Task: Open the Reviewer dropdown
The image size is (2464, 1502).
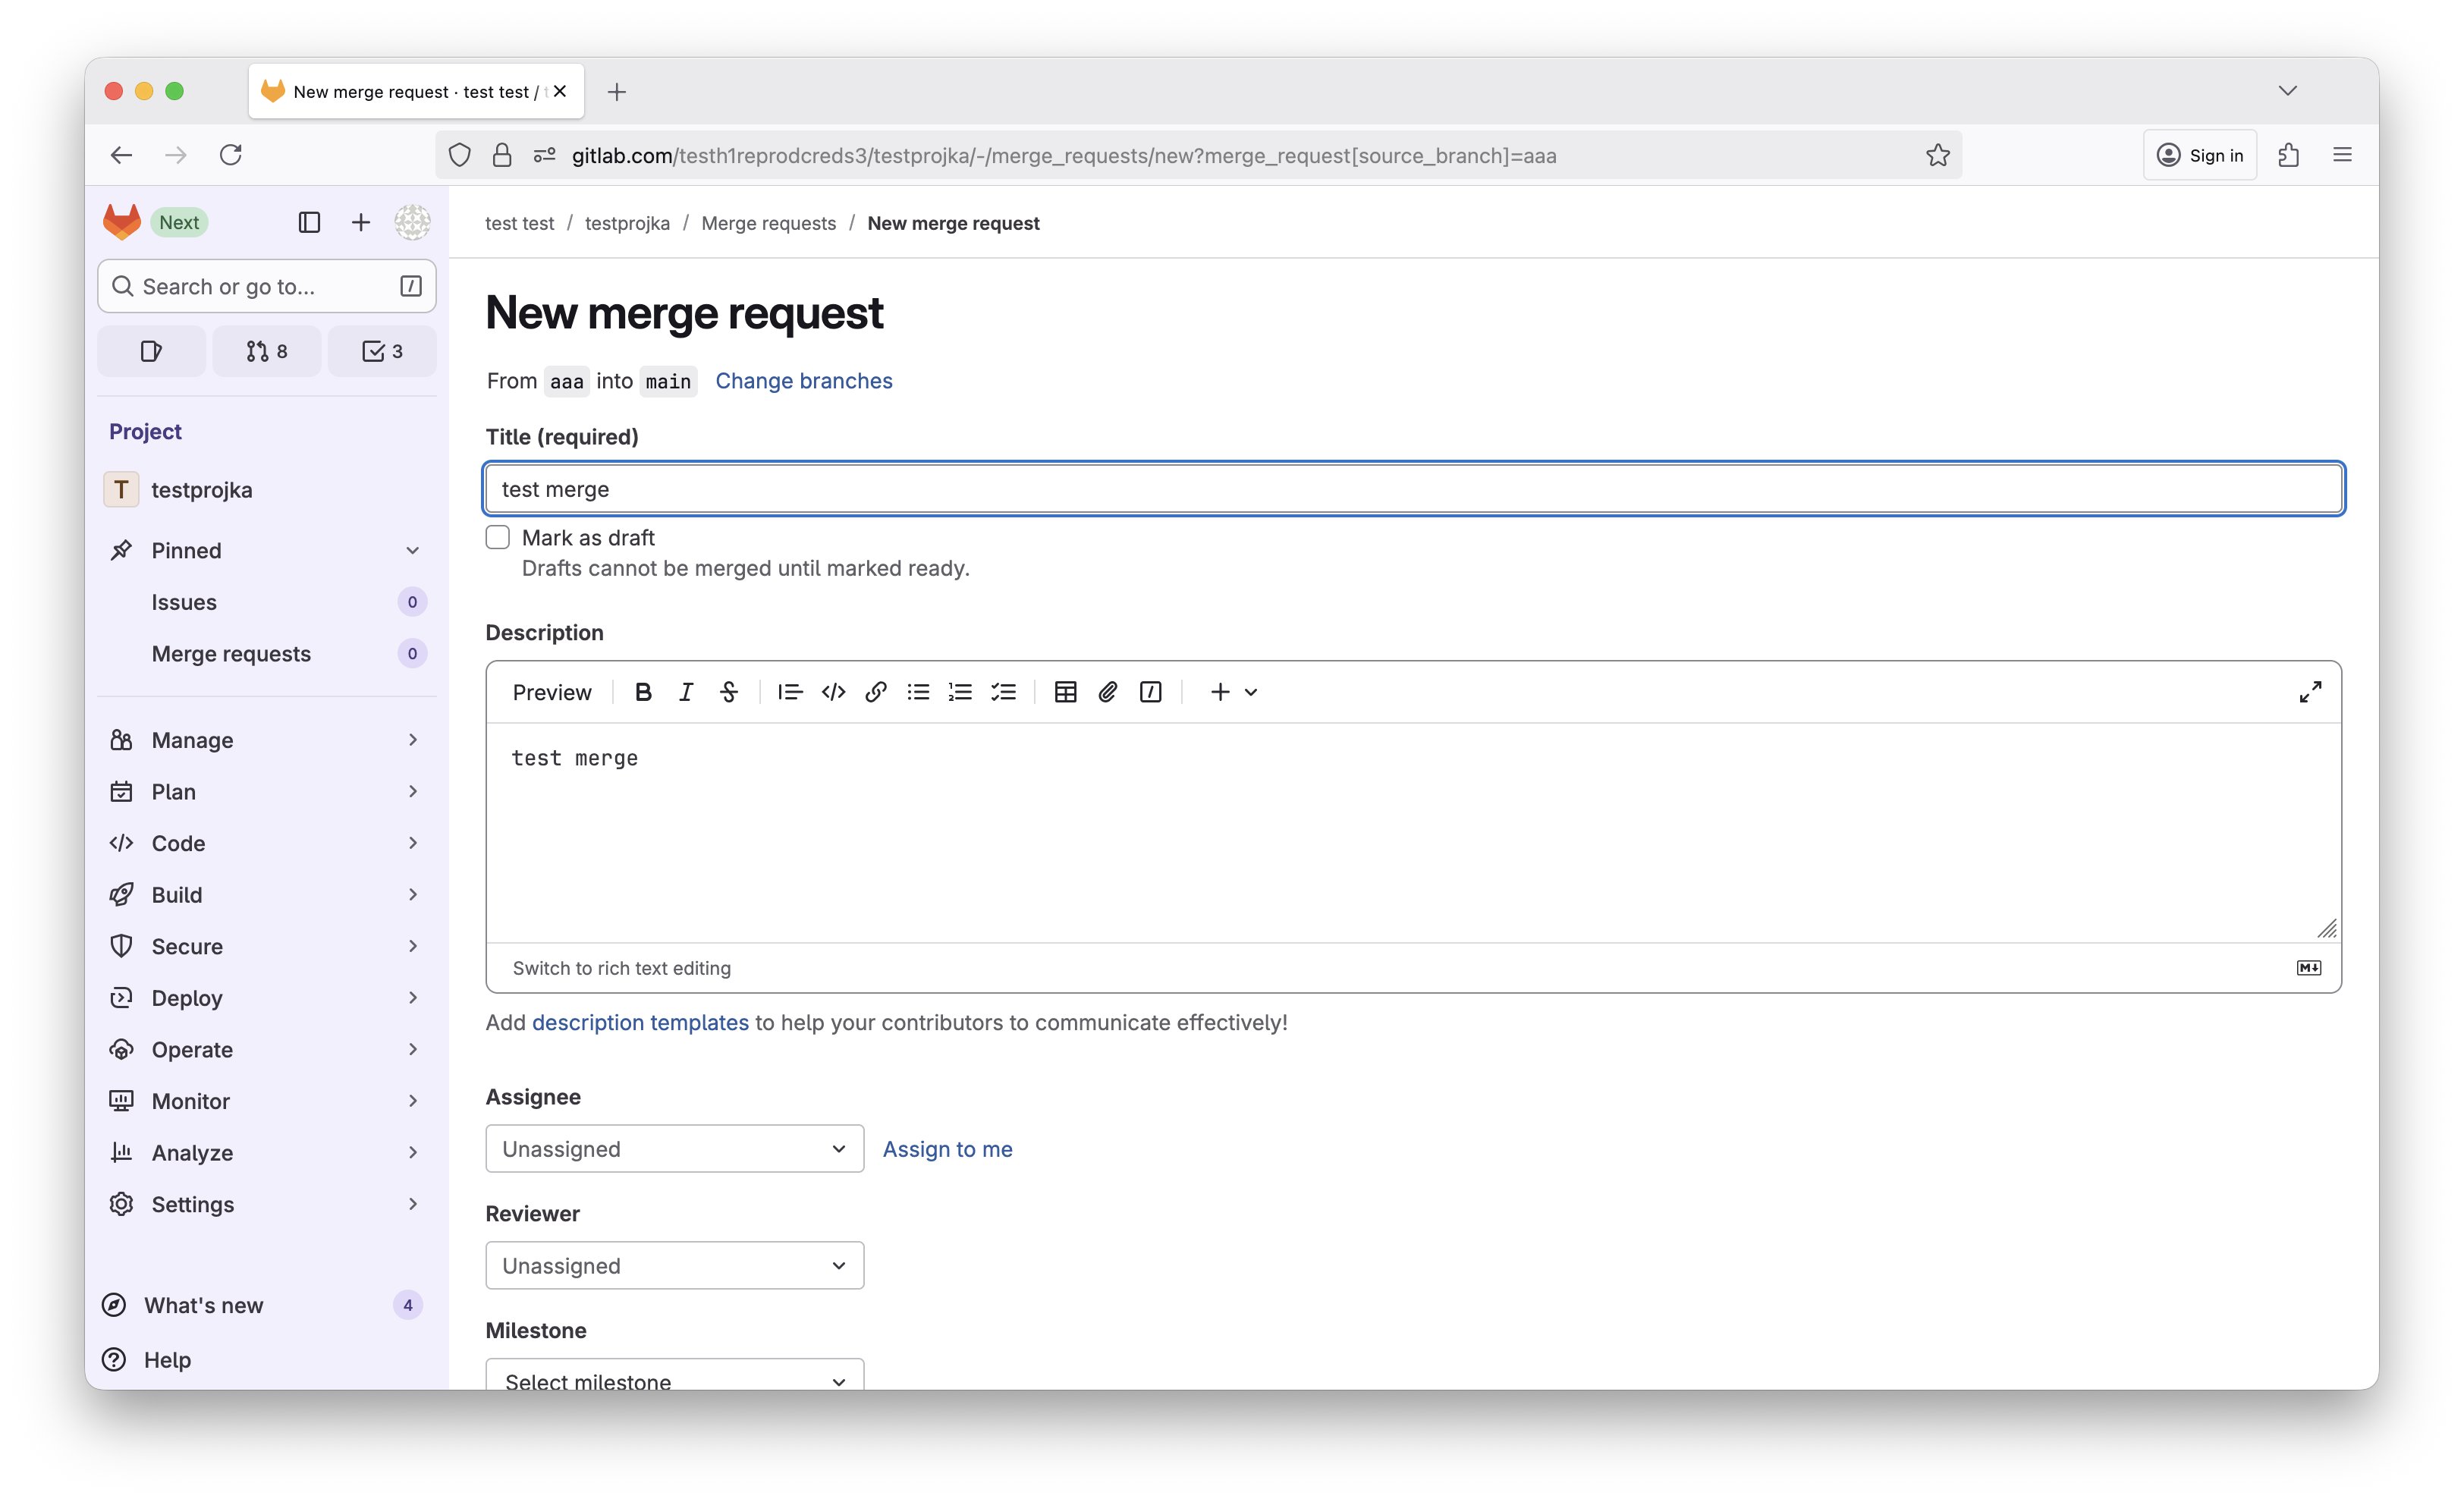Action: click(674, 1266)
